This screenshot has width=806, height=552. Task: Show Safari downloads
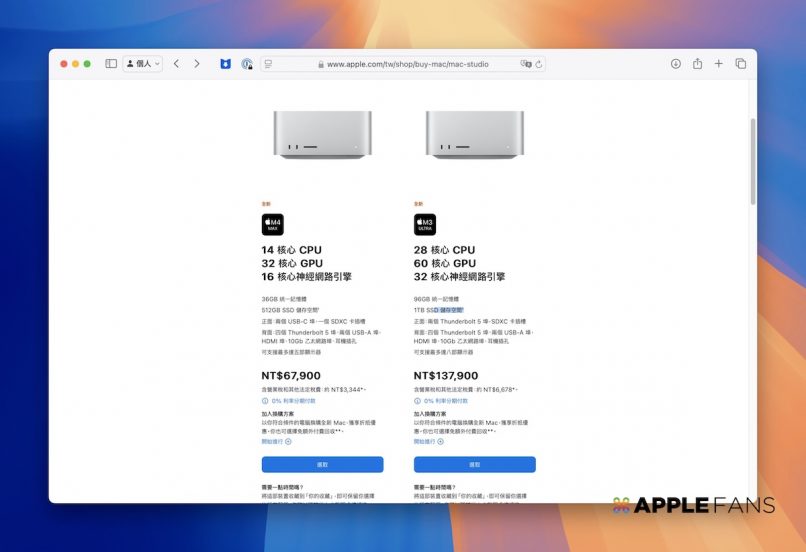pos(675,64)
